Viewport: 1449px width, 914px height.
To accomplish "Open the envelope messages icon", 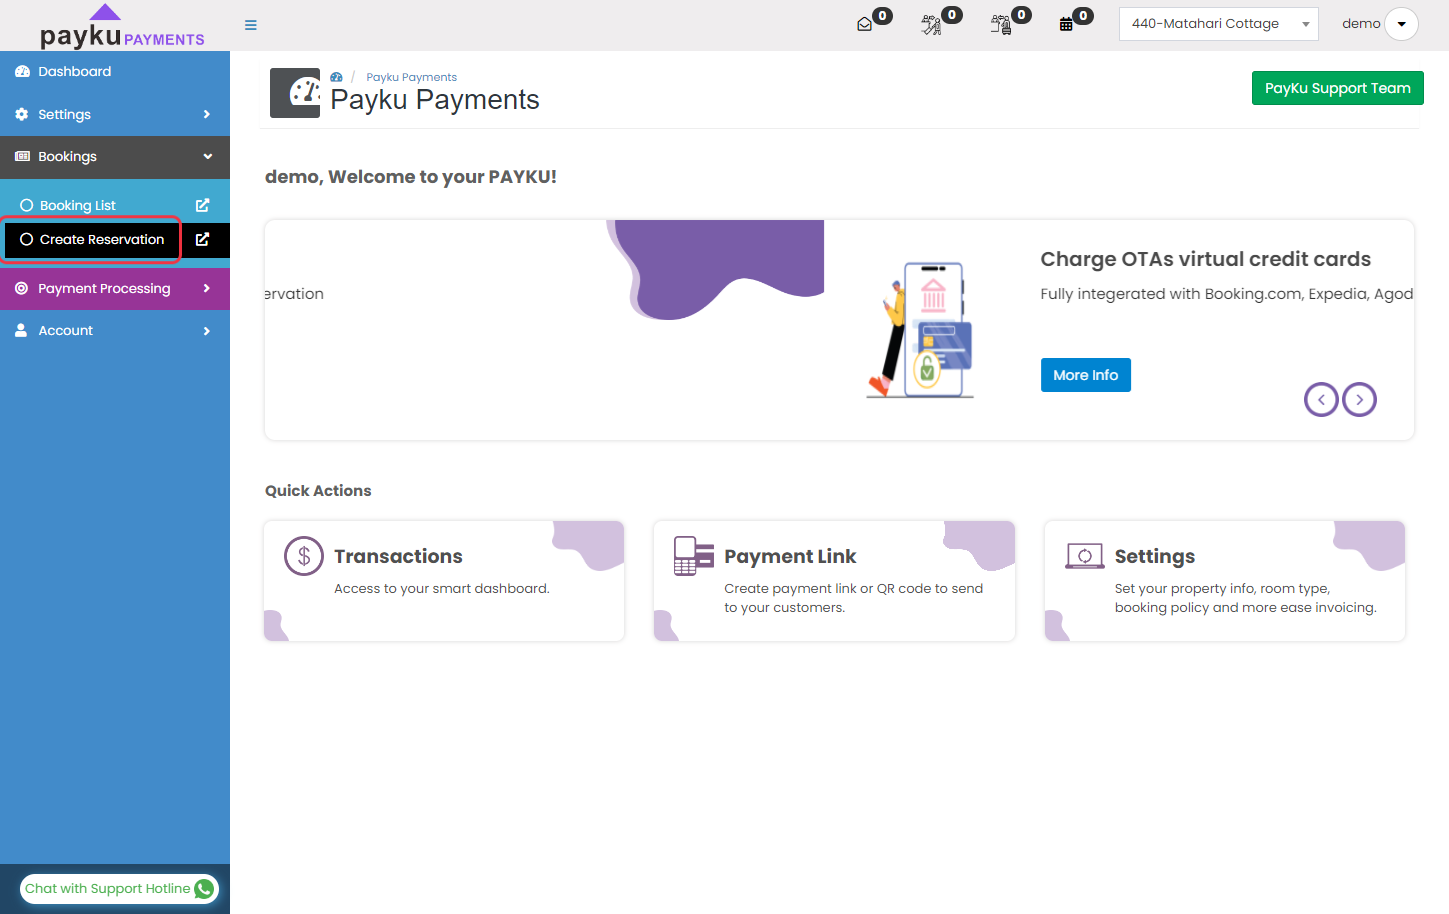I will (865, 25).
